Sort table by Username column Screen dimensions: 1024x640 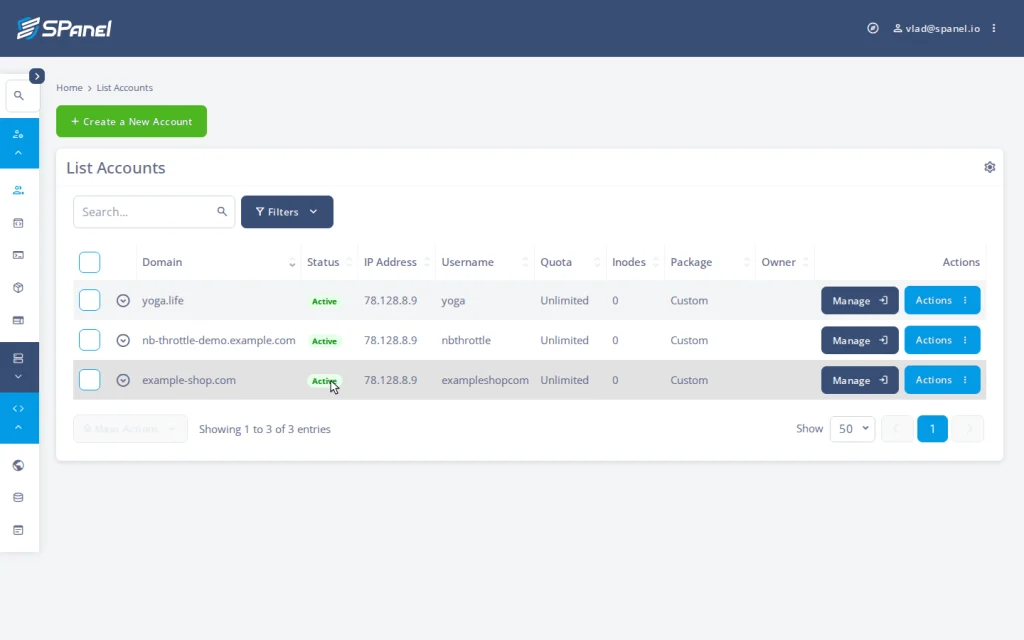[x=485, y=262]
